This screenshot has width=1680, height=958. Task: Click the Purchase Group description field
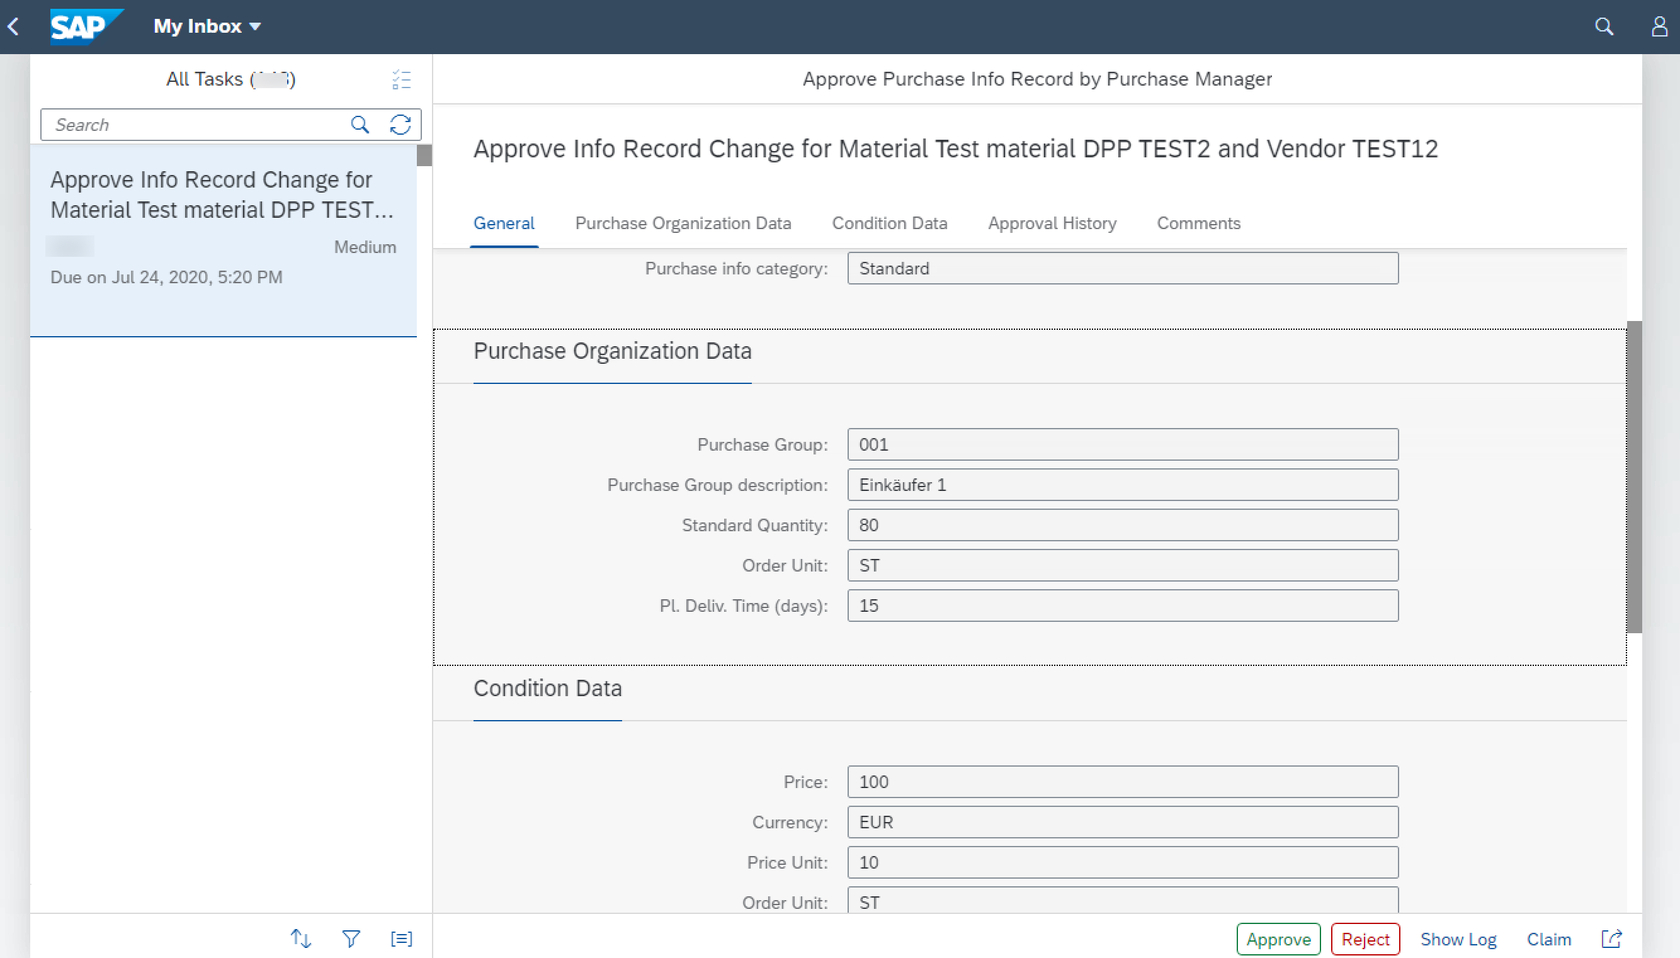click(1123, 485)
